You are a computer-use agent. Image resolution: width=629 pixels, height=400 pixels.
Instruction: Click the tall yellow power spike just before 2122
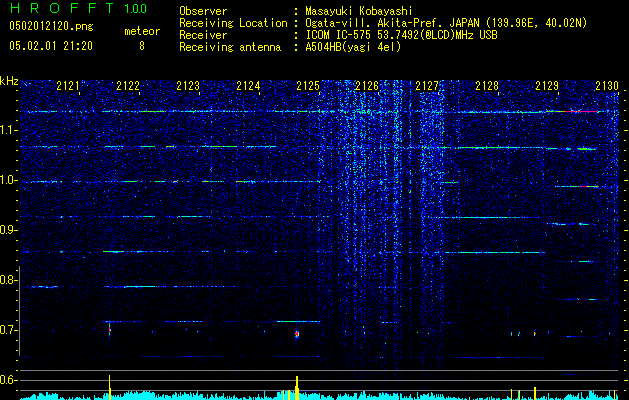(110, 387)
